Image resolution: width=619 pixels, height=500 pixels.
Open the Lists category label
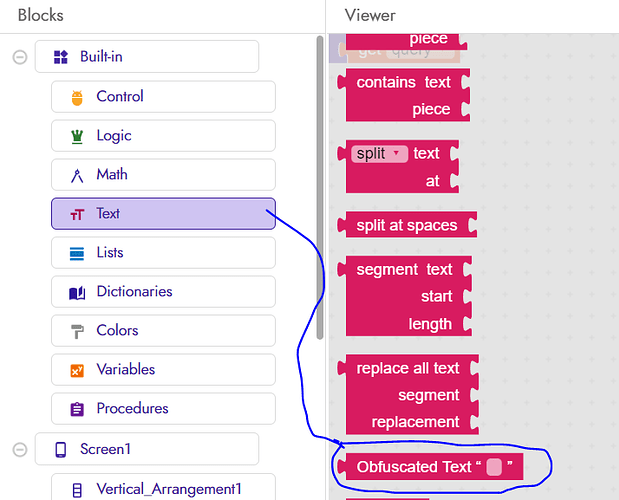pyautogui.click(x=110, y=253)
